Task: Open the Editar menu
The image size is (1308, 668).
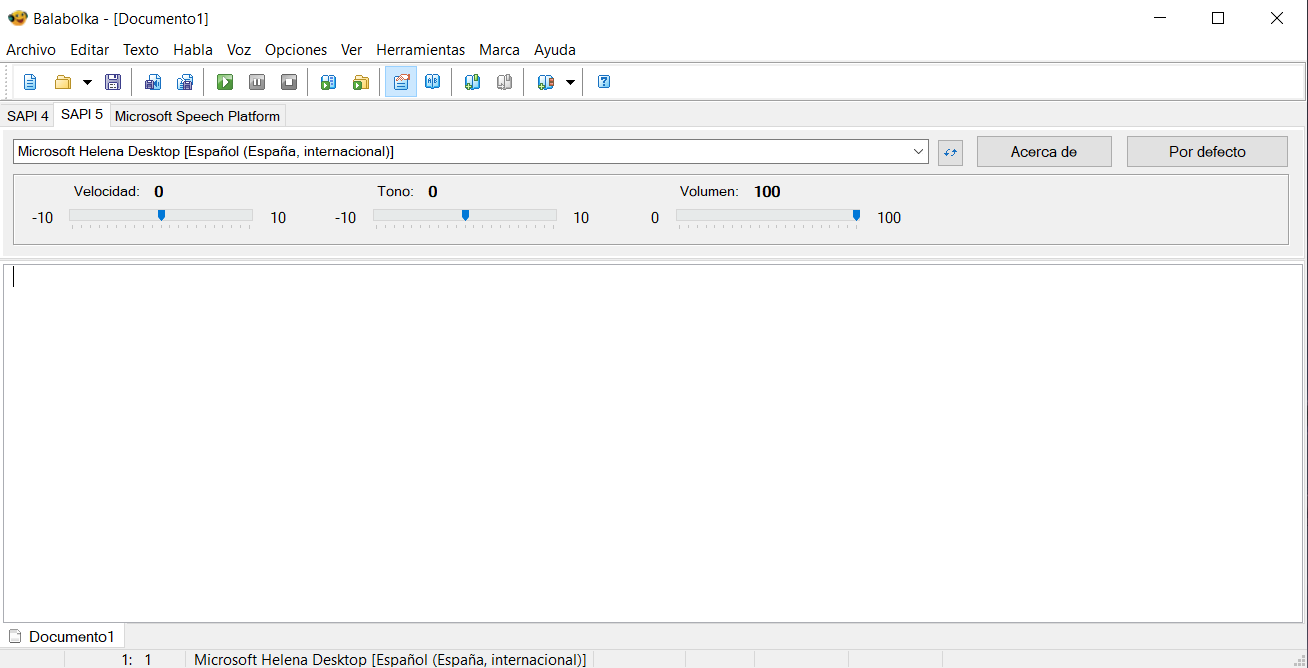Action: click(x=90, y=50)
